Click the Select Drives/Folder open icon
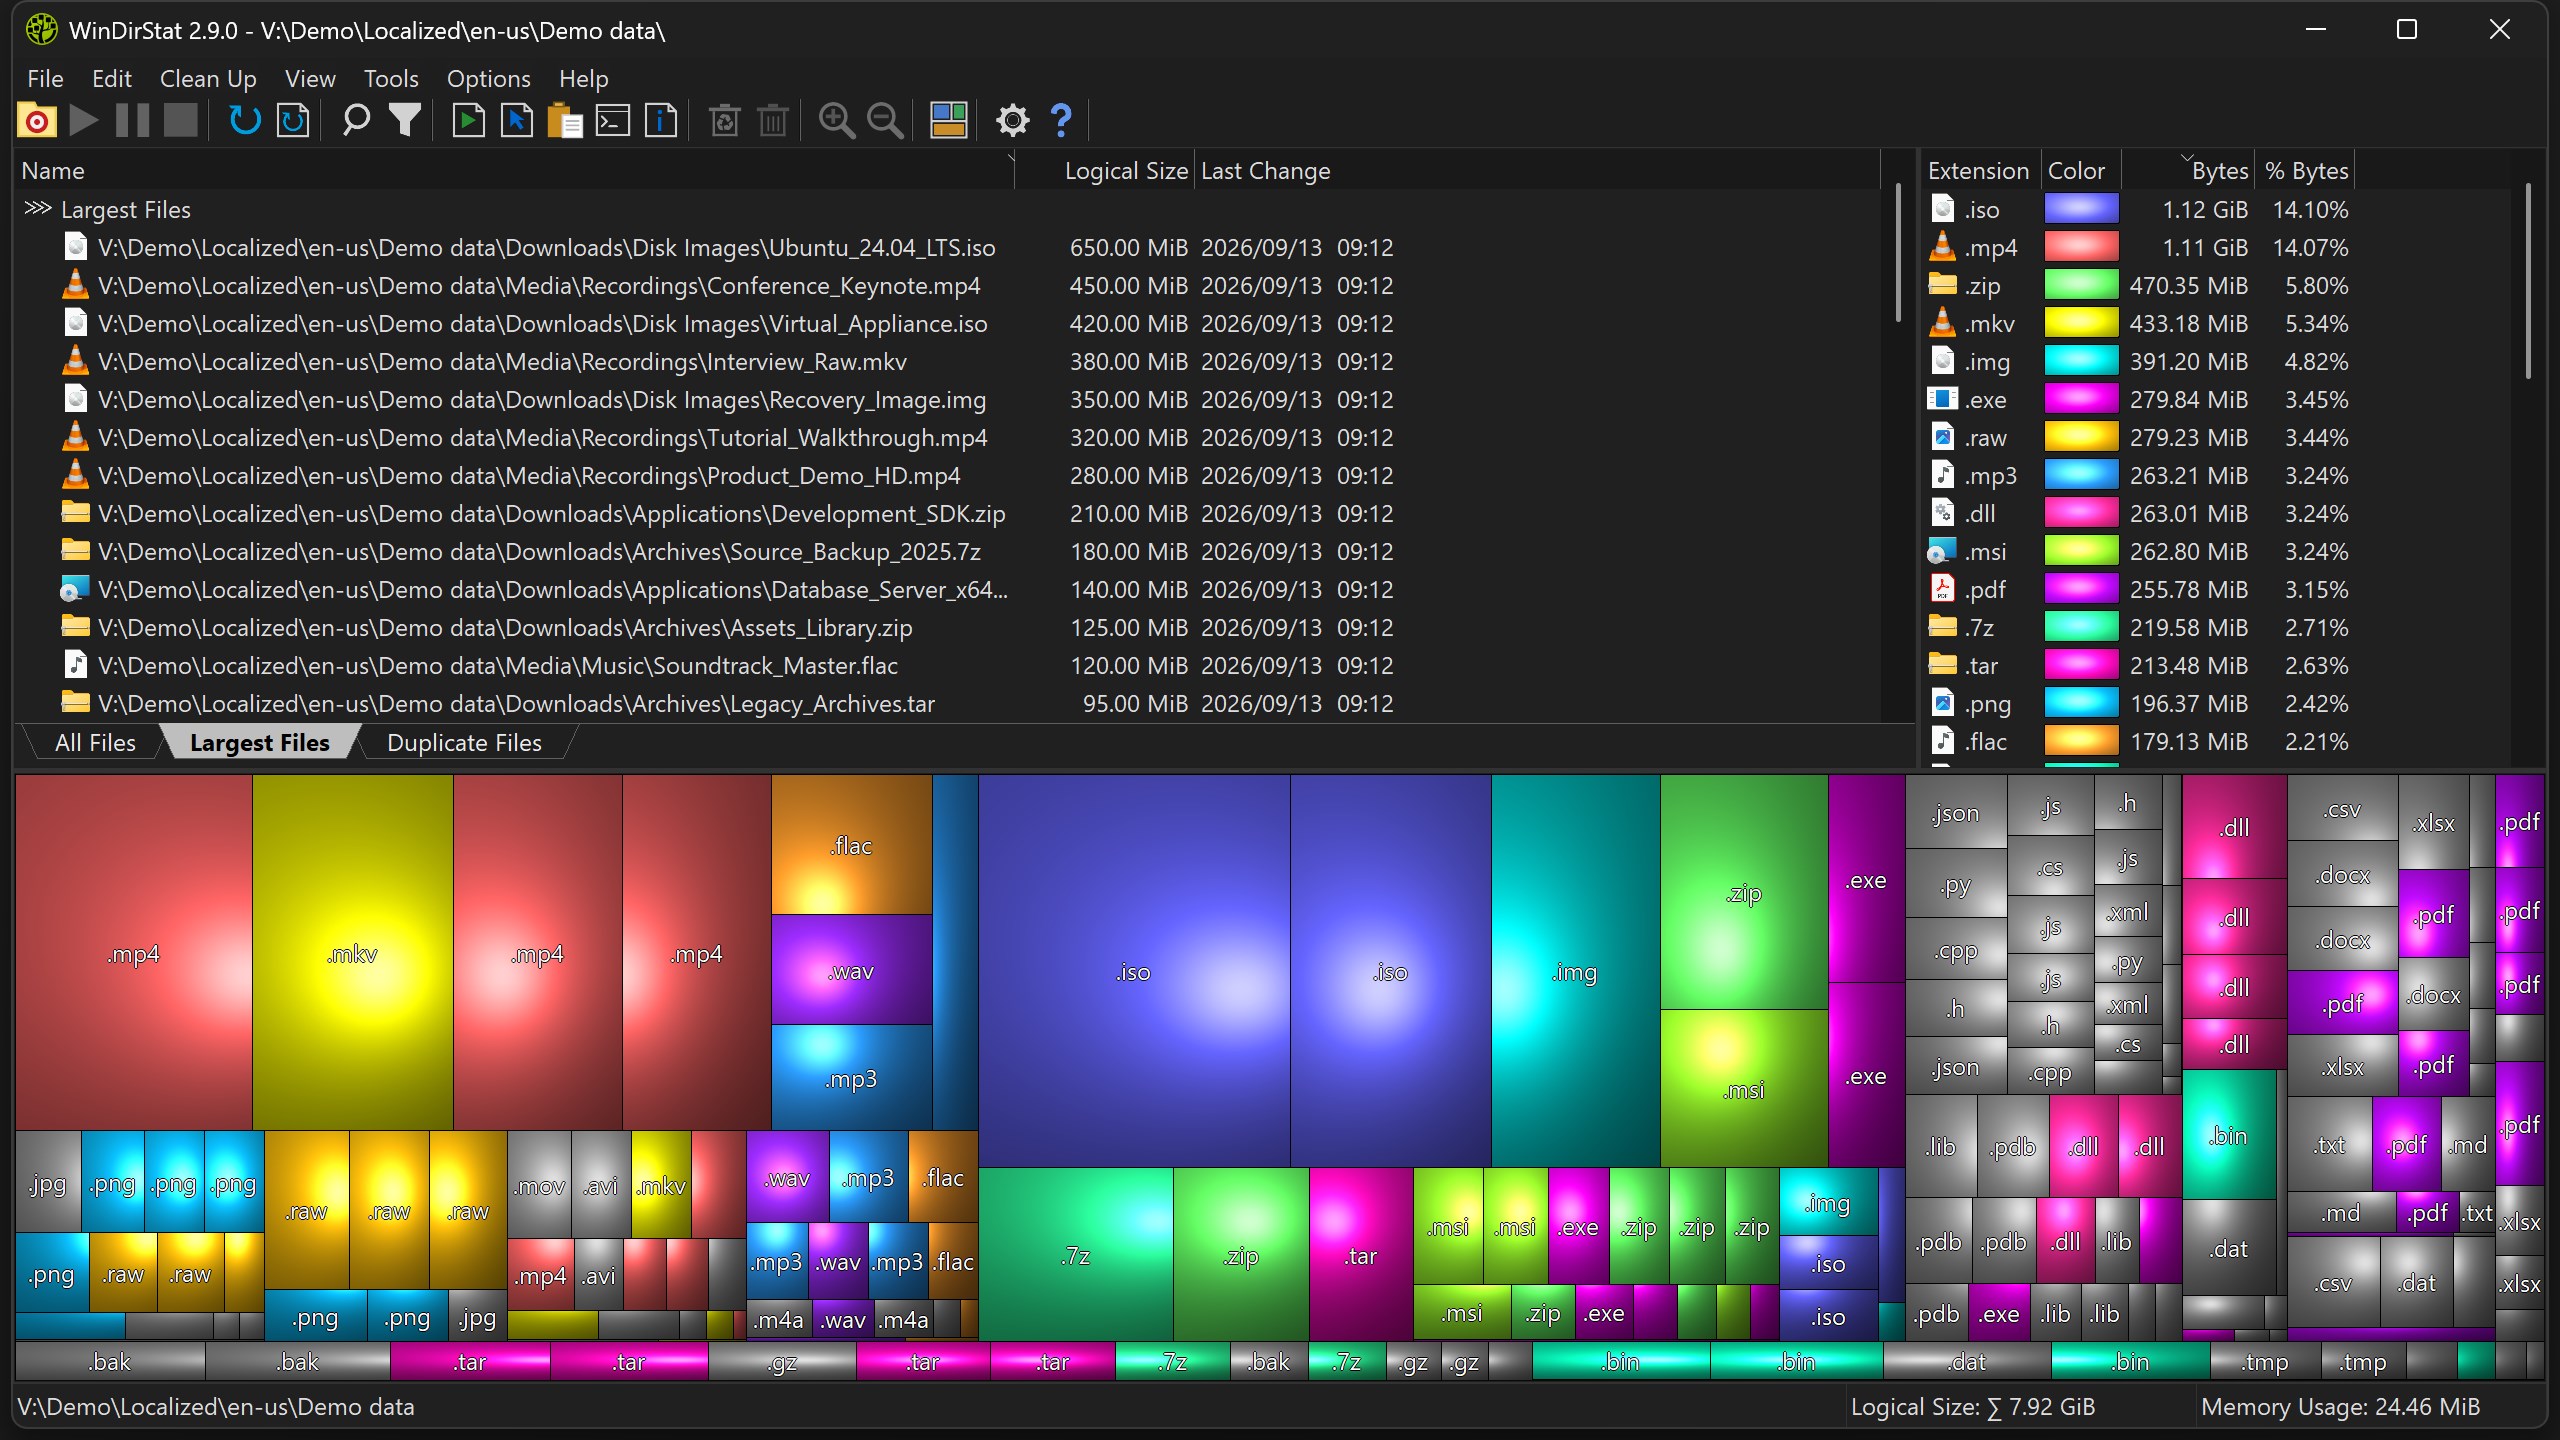The height and width of the screenshot is (1440, 2560). [37, 121]
